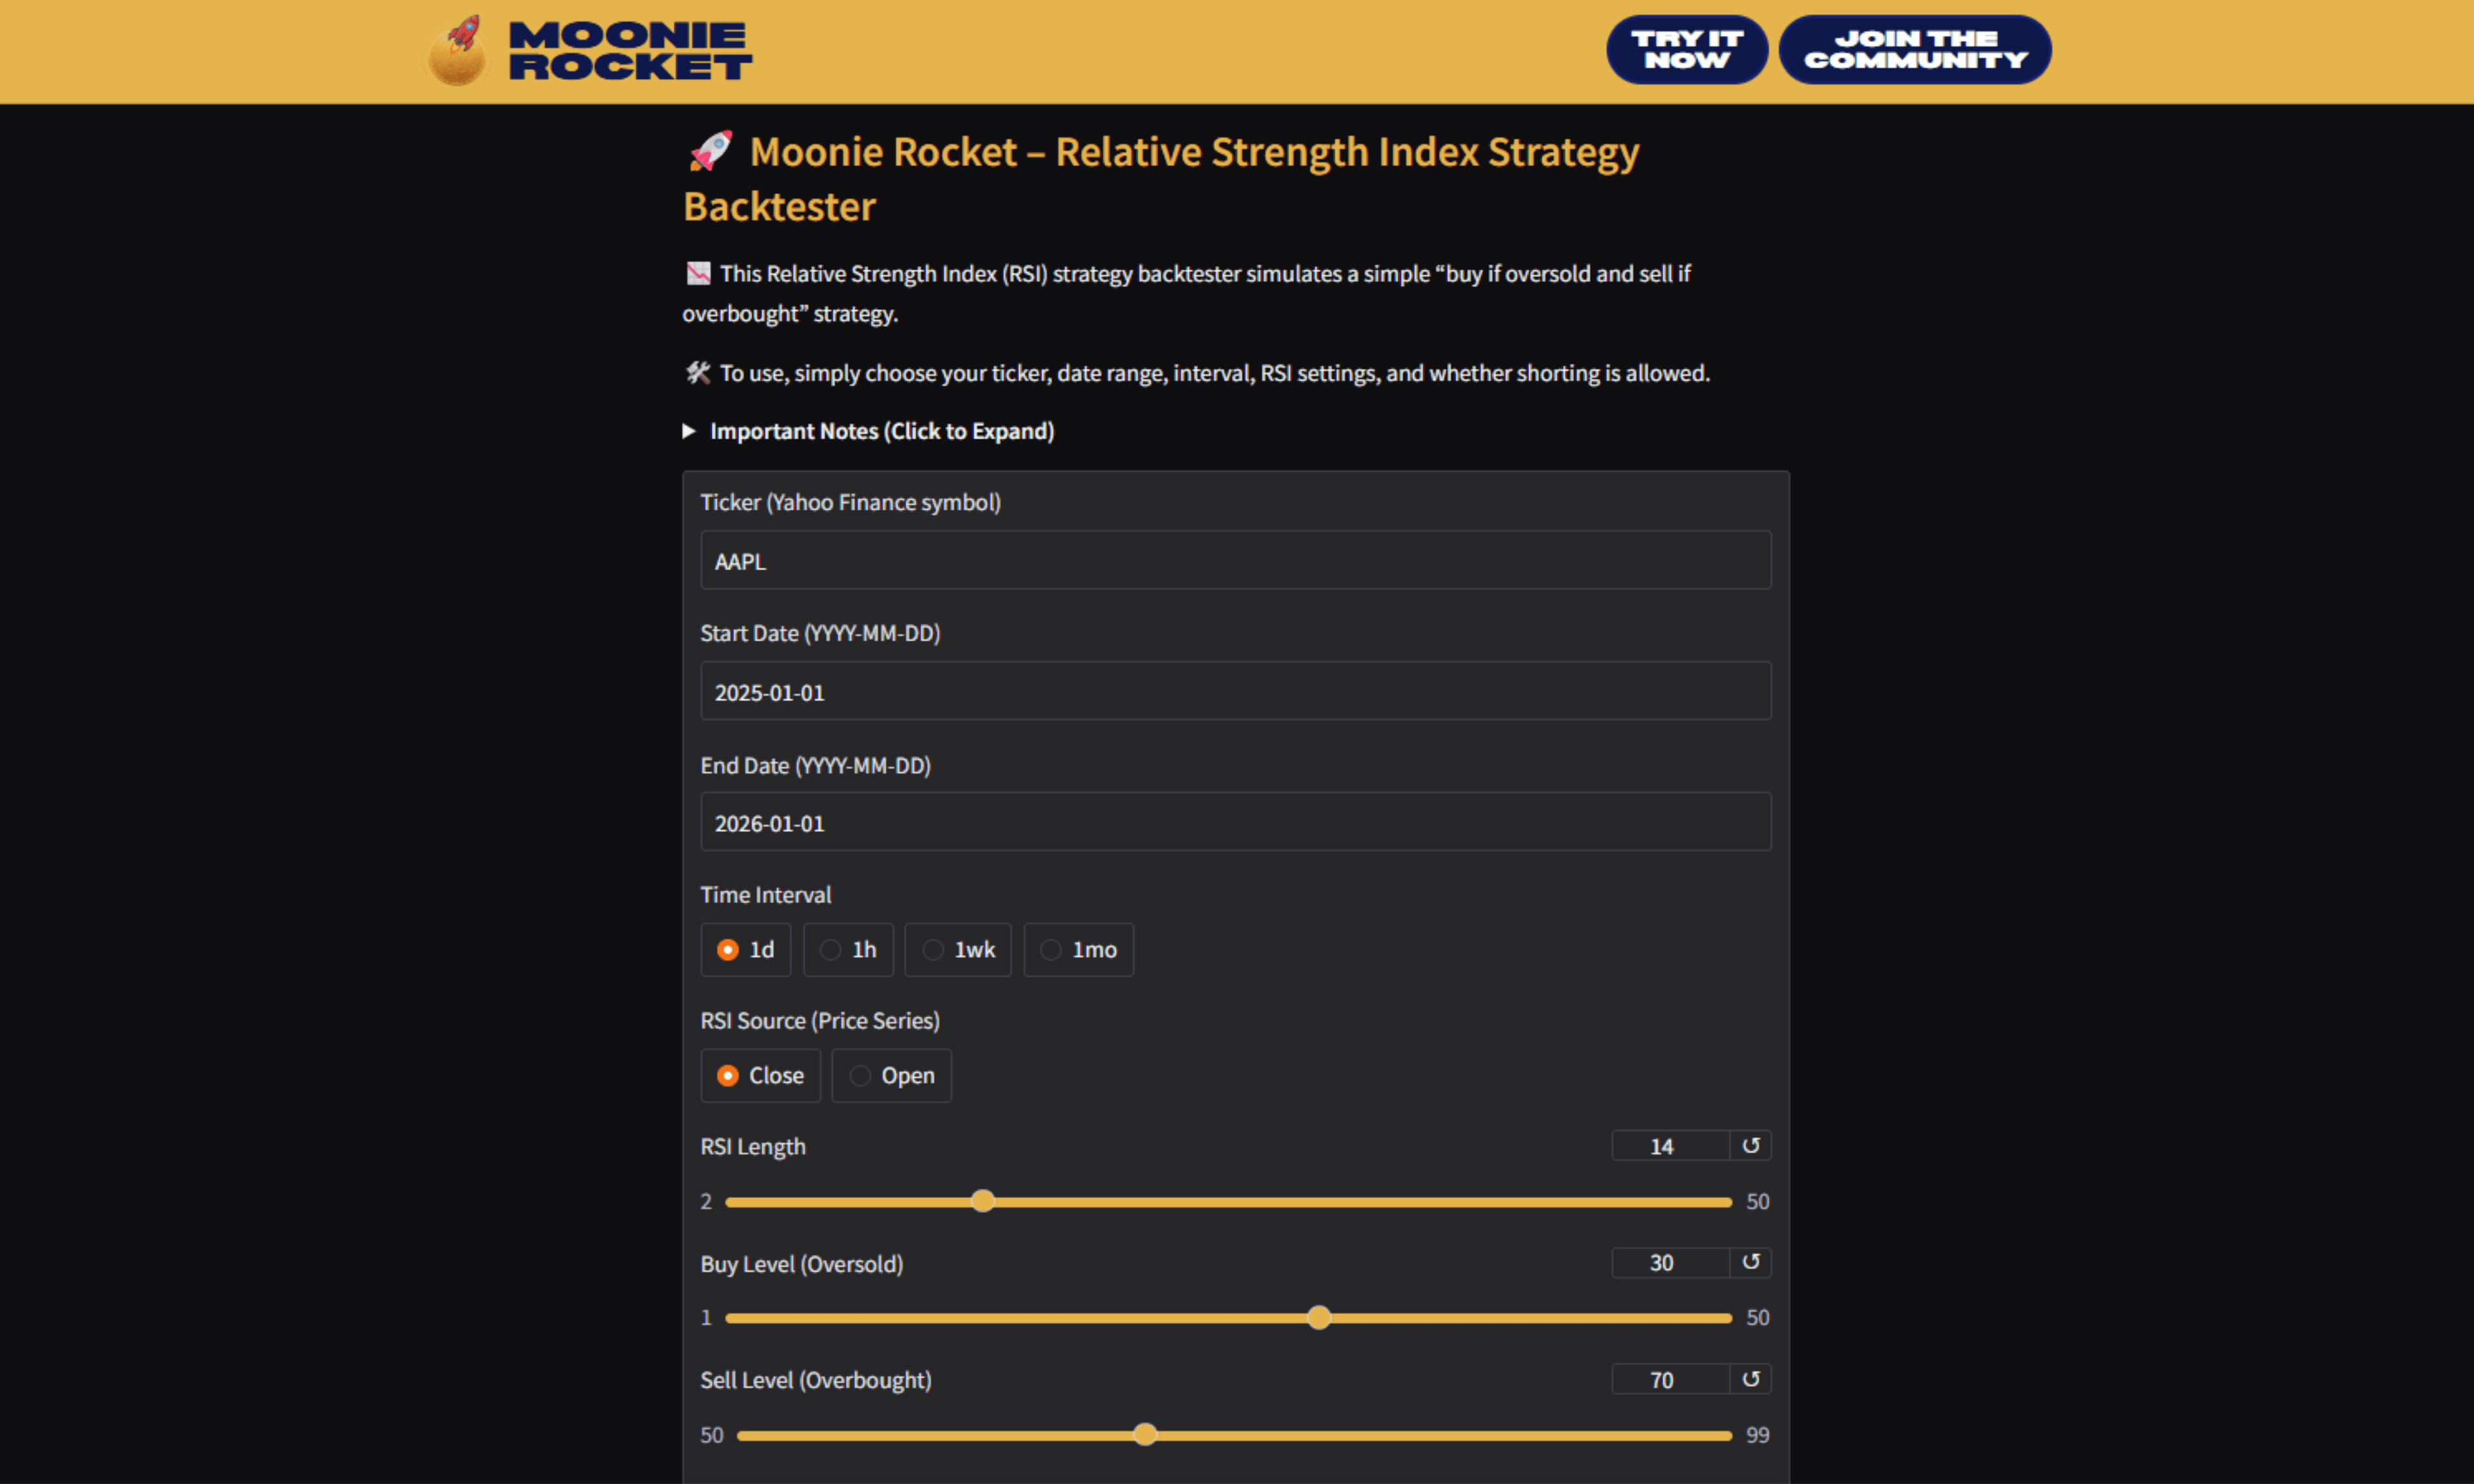
Task: Adjust the Buy Level (Oversold) slider
Action: point(1319,1317)
